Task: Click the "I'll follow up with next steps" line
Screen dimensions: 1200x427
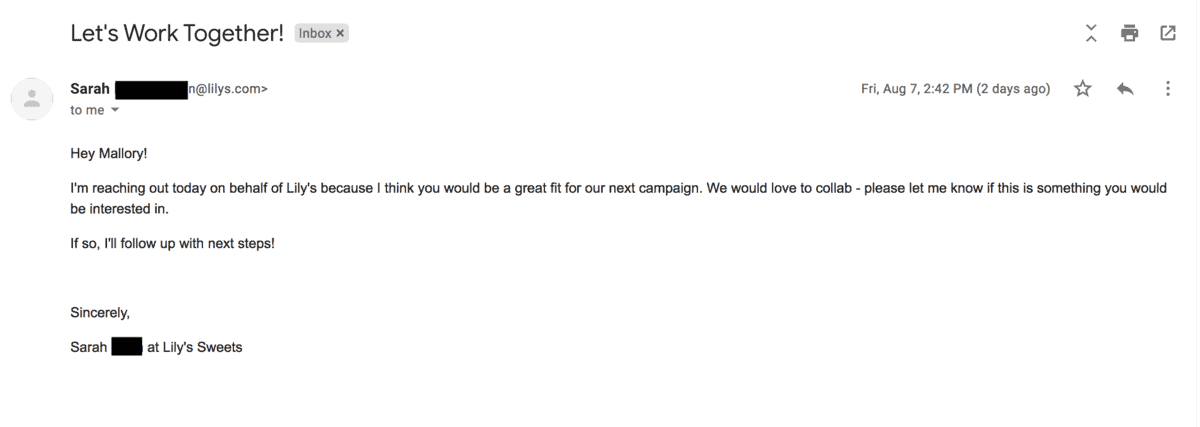Action: click(x=172, y=243)
